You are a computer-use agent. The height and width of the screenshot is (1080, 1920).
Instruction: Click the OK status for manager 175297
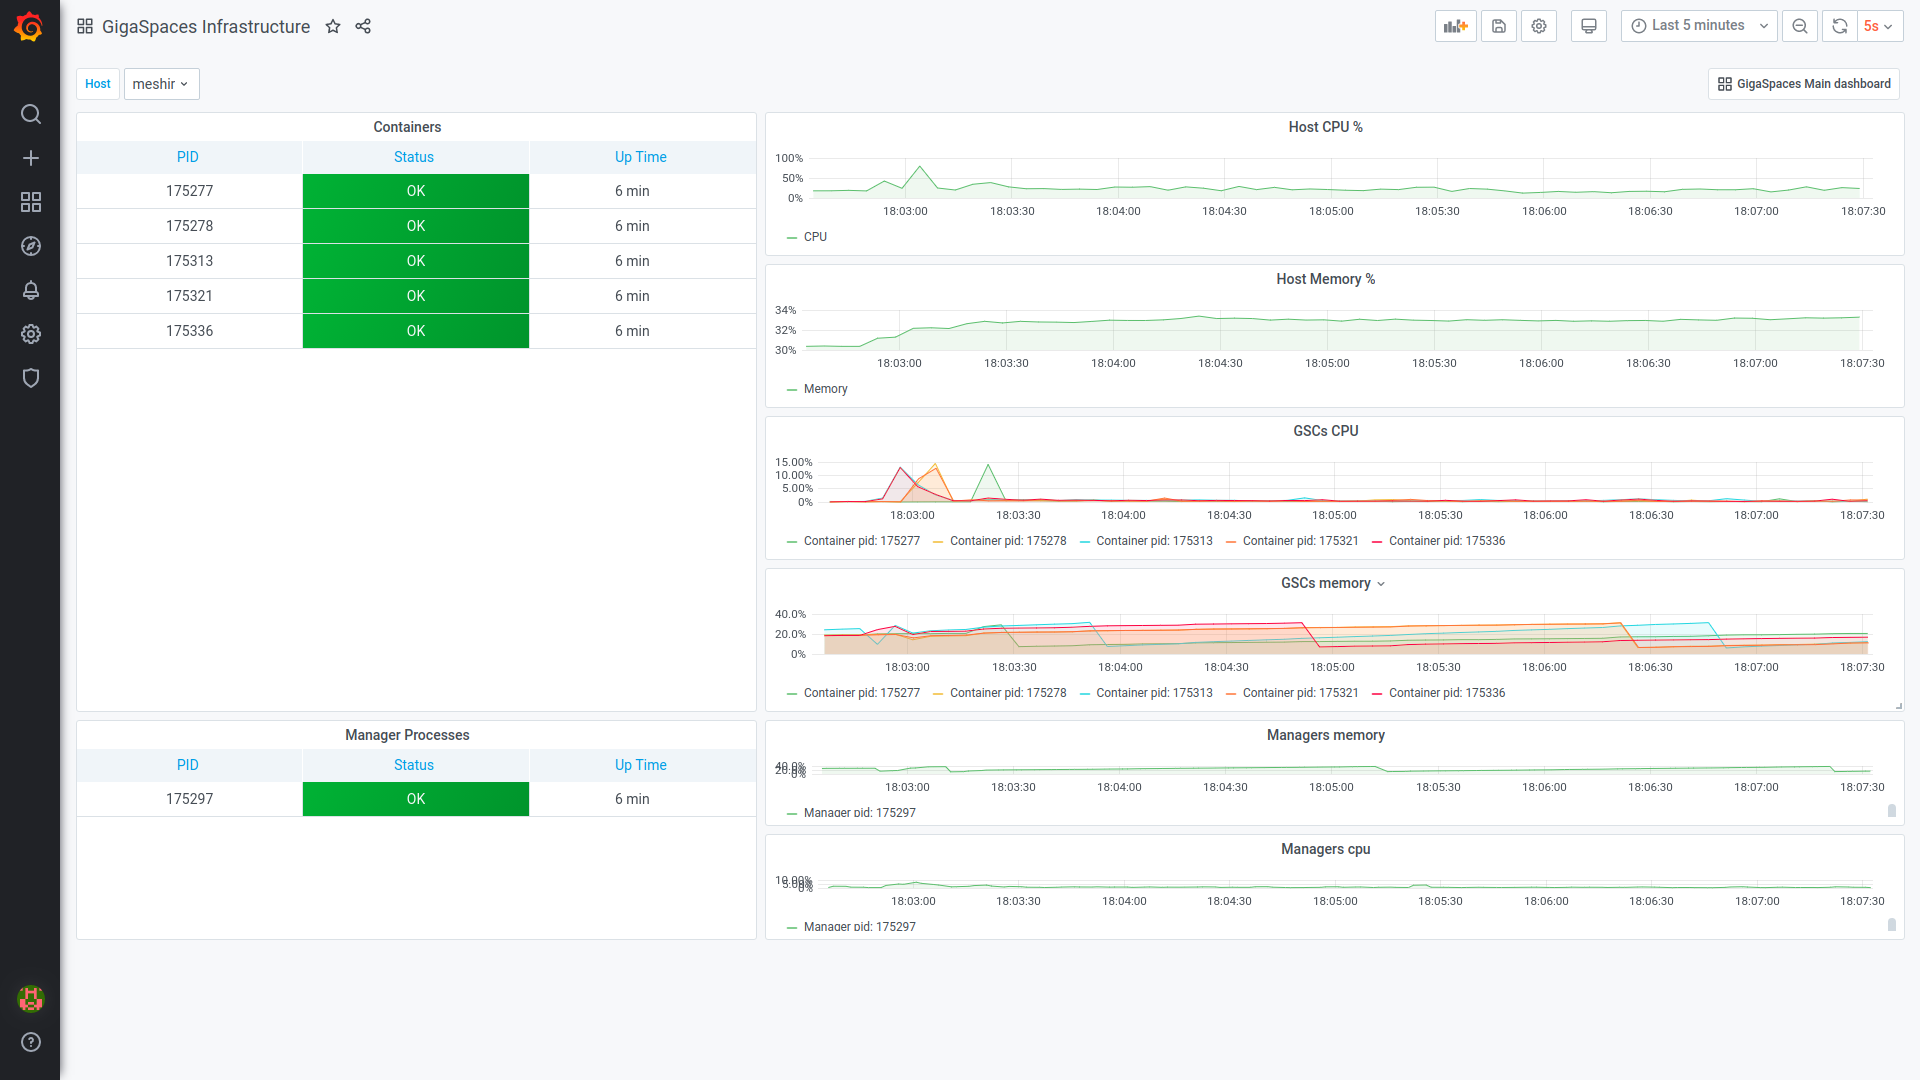pos(416,799)
